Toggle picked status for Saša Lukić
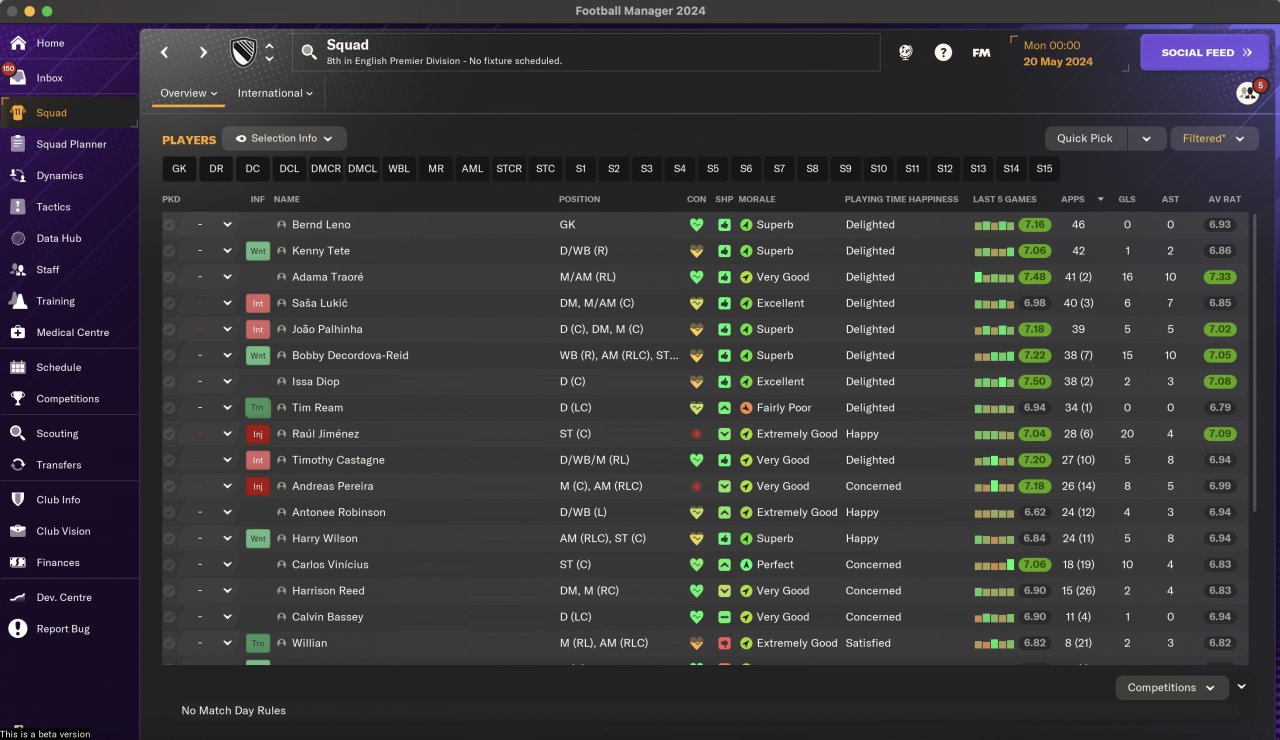 (169, 303)
